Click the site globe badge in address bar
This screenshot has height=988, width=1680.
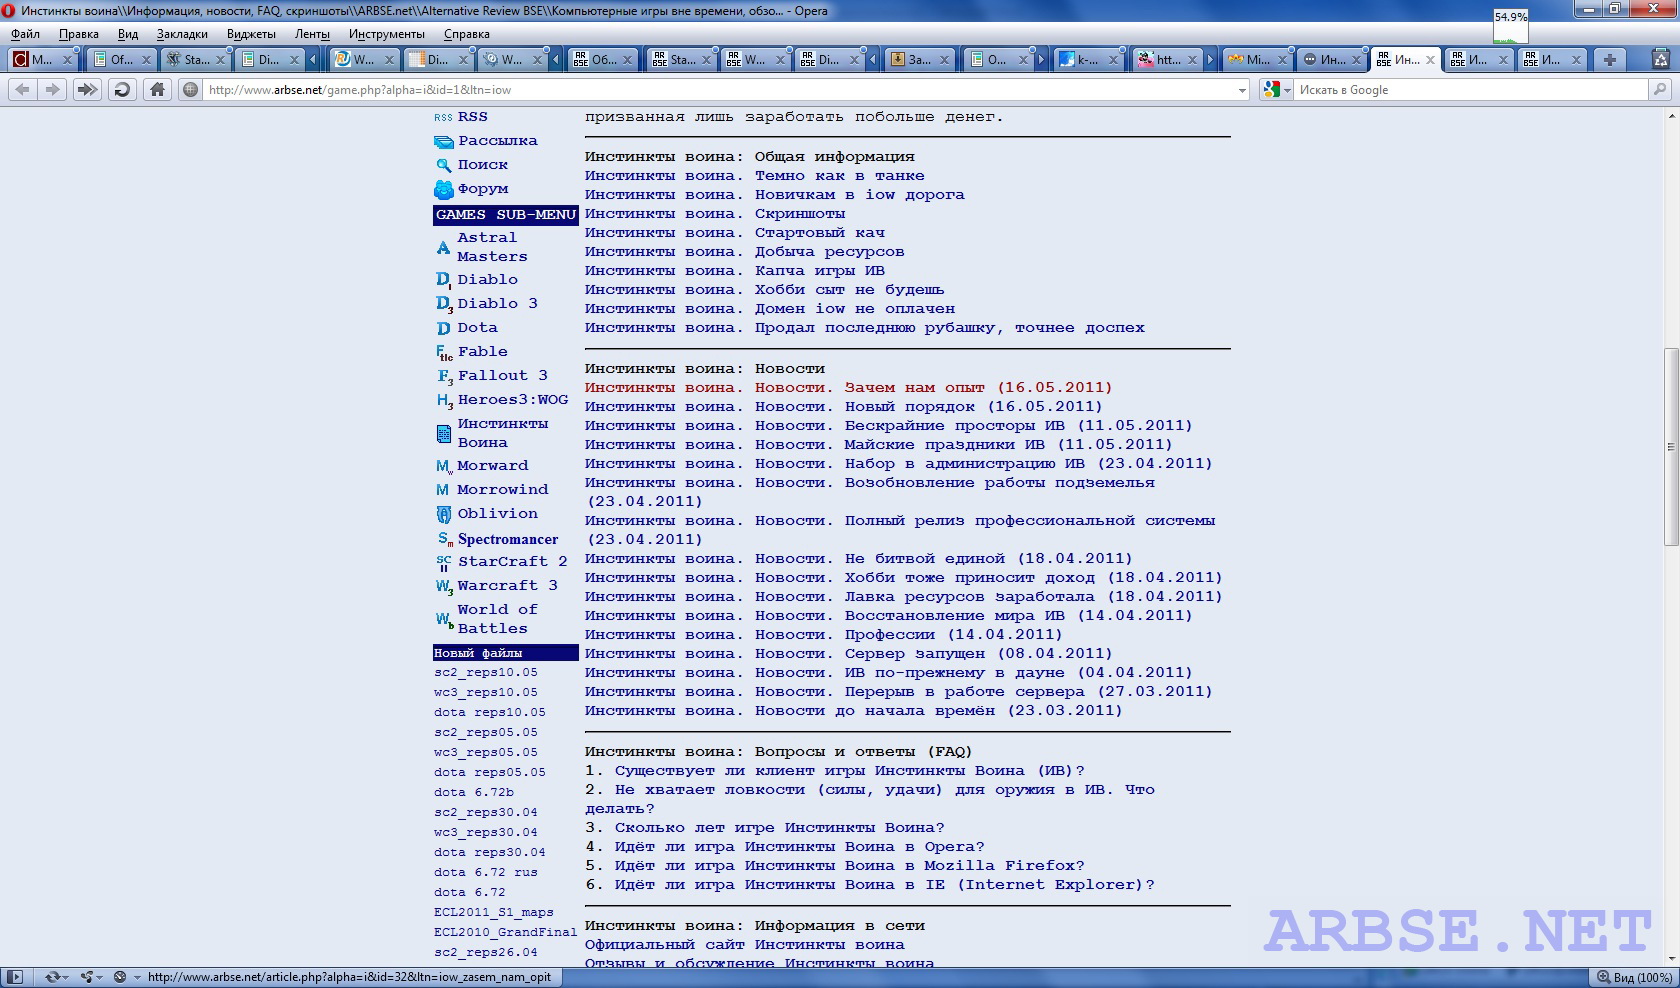coord(190,89)
